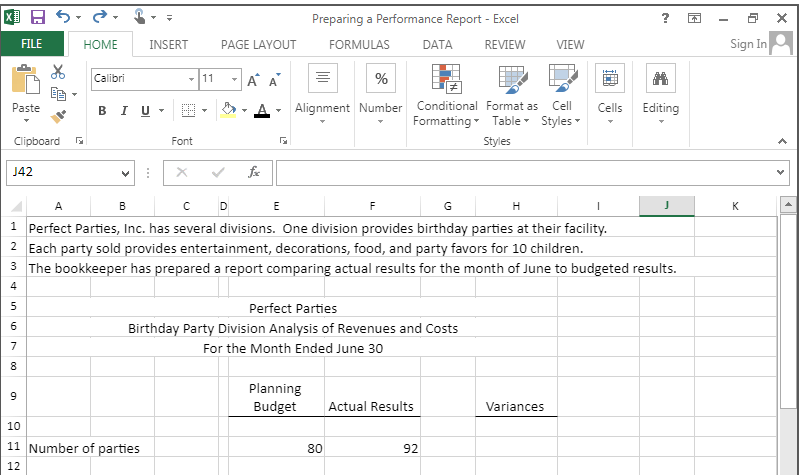Image resolution: width=801 pixels, height=475 pixels.
Task: Expand the Paste options arrow
Action: point(26,121)
